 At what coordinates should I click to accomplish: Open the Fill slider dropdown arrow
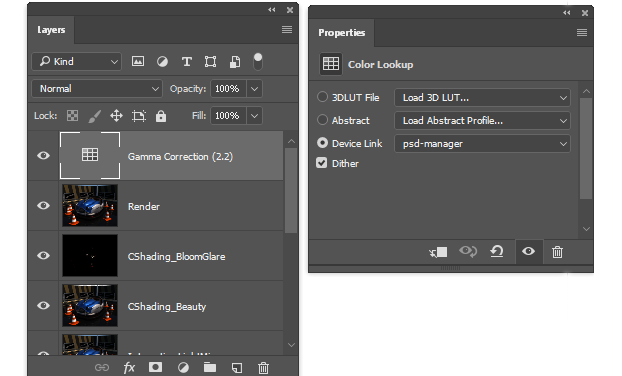pos(254,116)
